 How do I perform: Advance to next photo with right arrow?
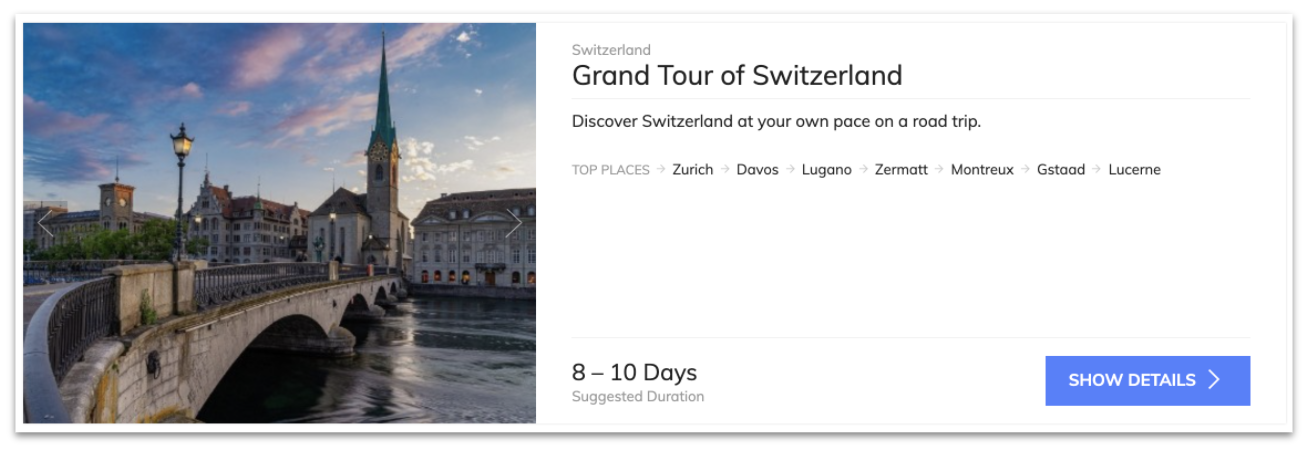(x=513, y=223)
